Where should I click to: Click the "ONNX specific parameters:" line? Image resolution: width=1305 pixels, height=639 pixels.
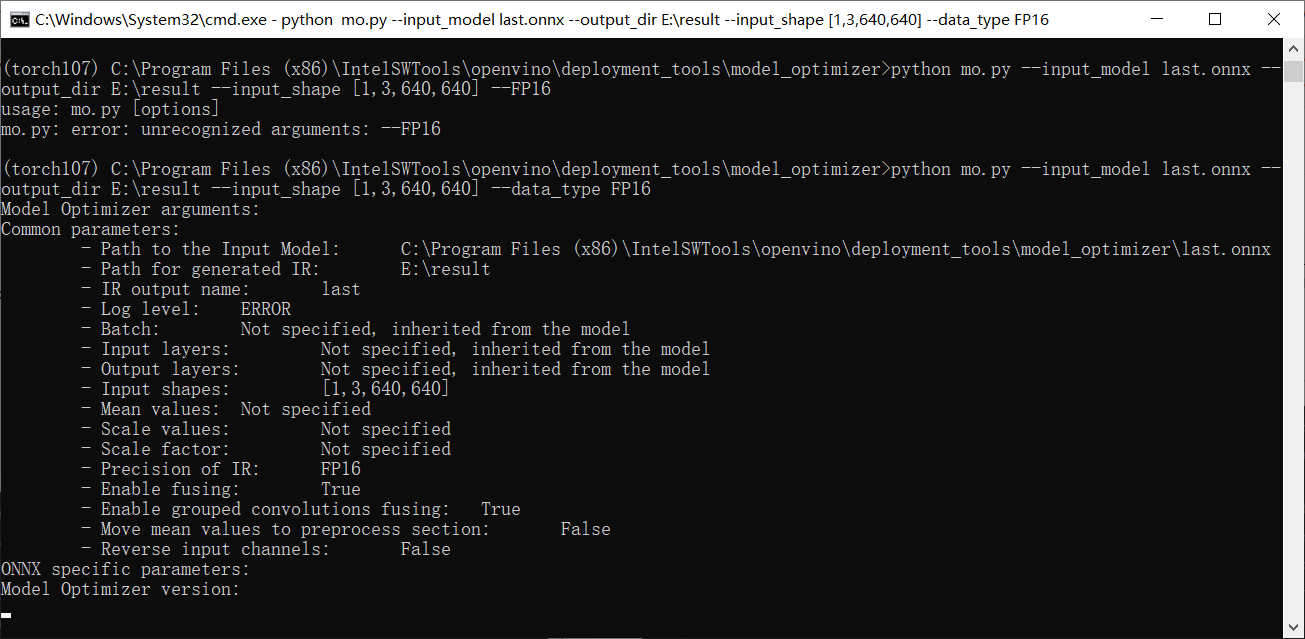[x=125, y=569]
